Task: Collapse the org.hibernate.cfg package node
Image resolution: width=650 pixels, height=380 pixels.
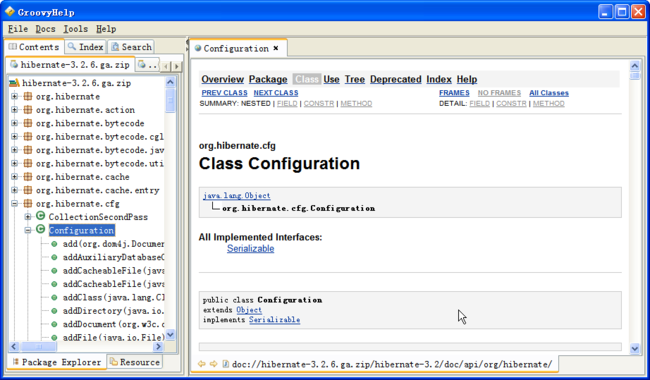Action: pyautogui.click(x=15, y=203)
